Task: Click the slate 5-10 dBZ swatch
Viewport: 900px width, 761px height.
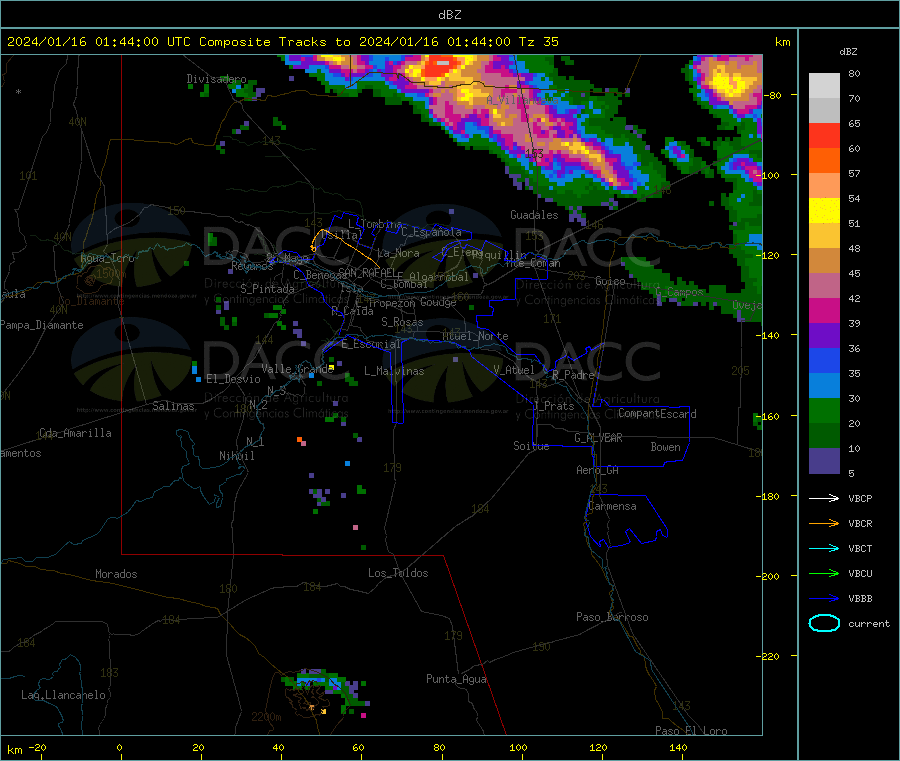Action: pyautogui.click(x=824, y=461)
